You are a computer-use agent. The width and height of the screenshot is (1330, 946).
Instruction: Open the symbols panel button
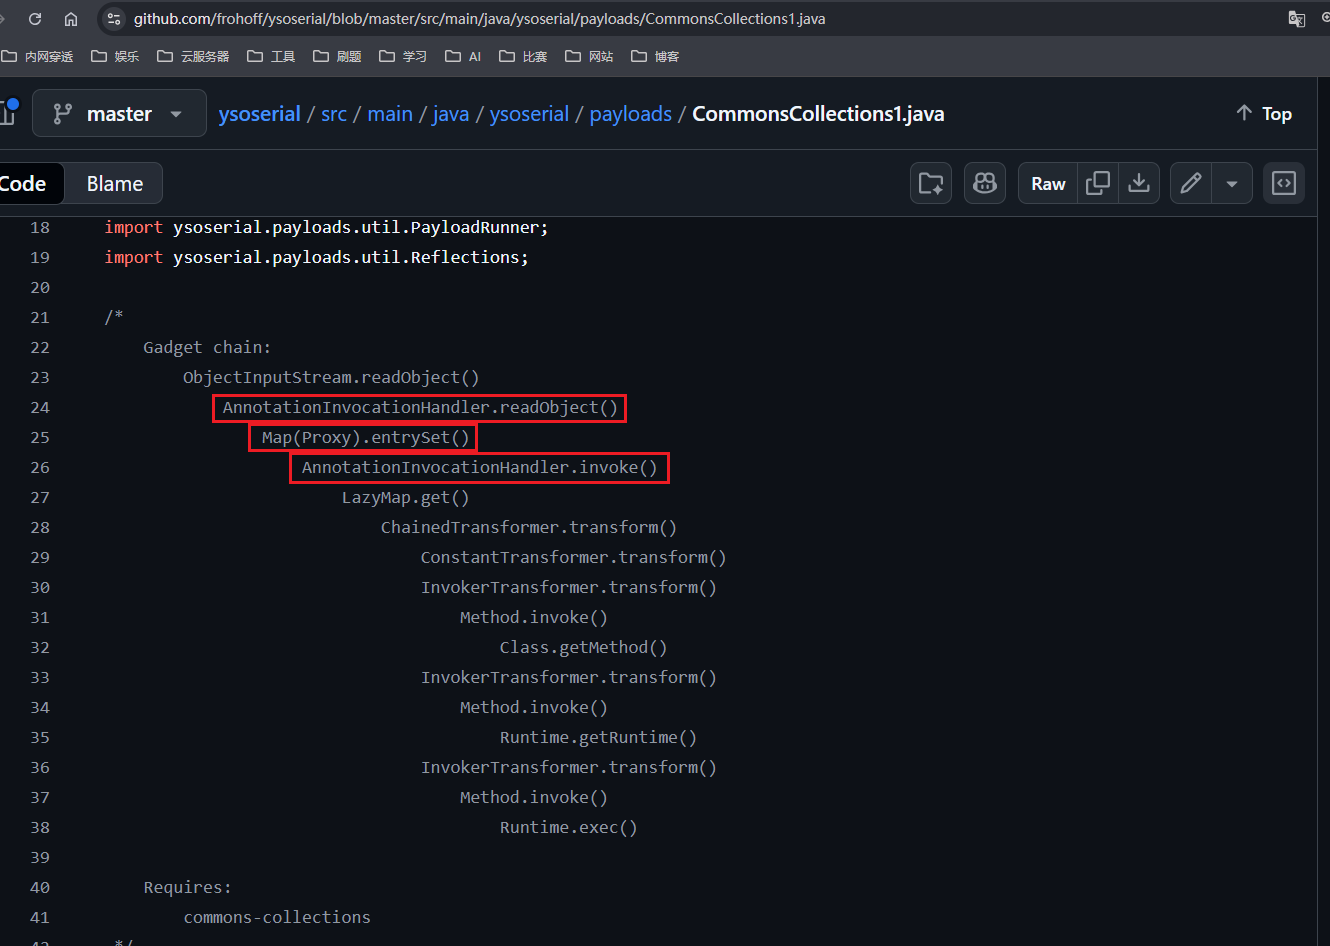[1284, 183]
